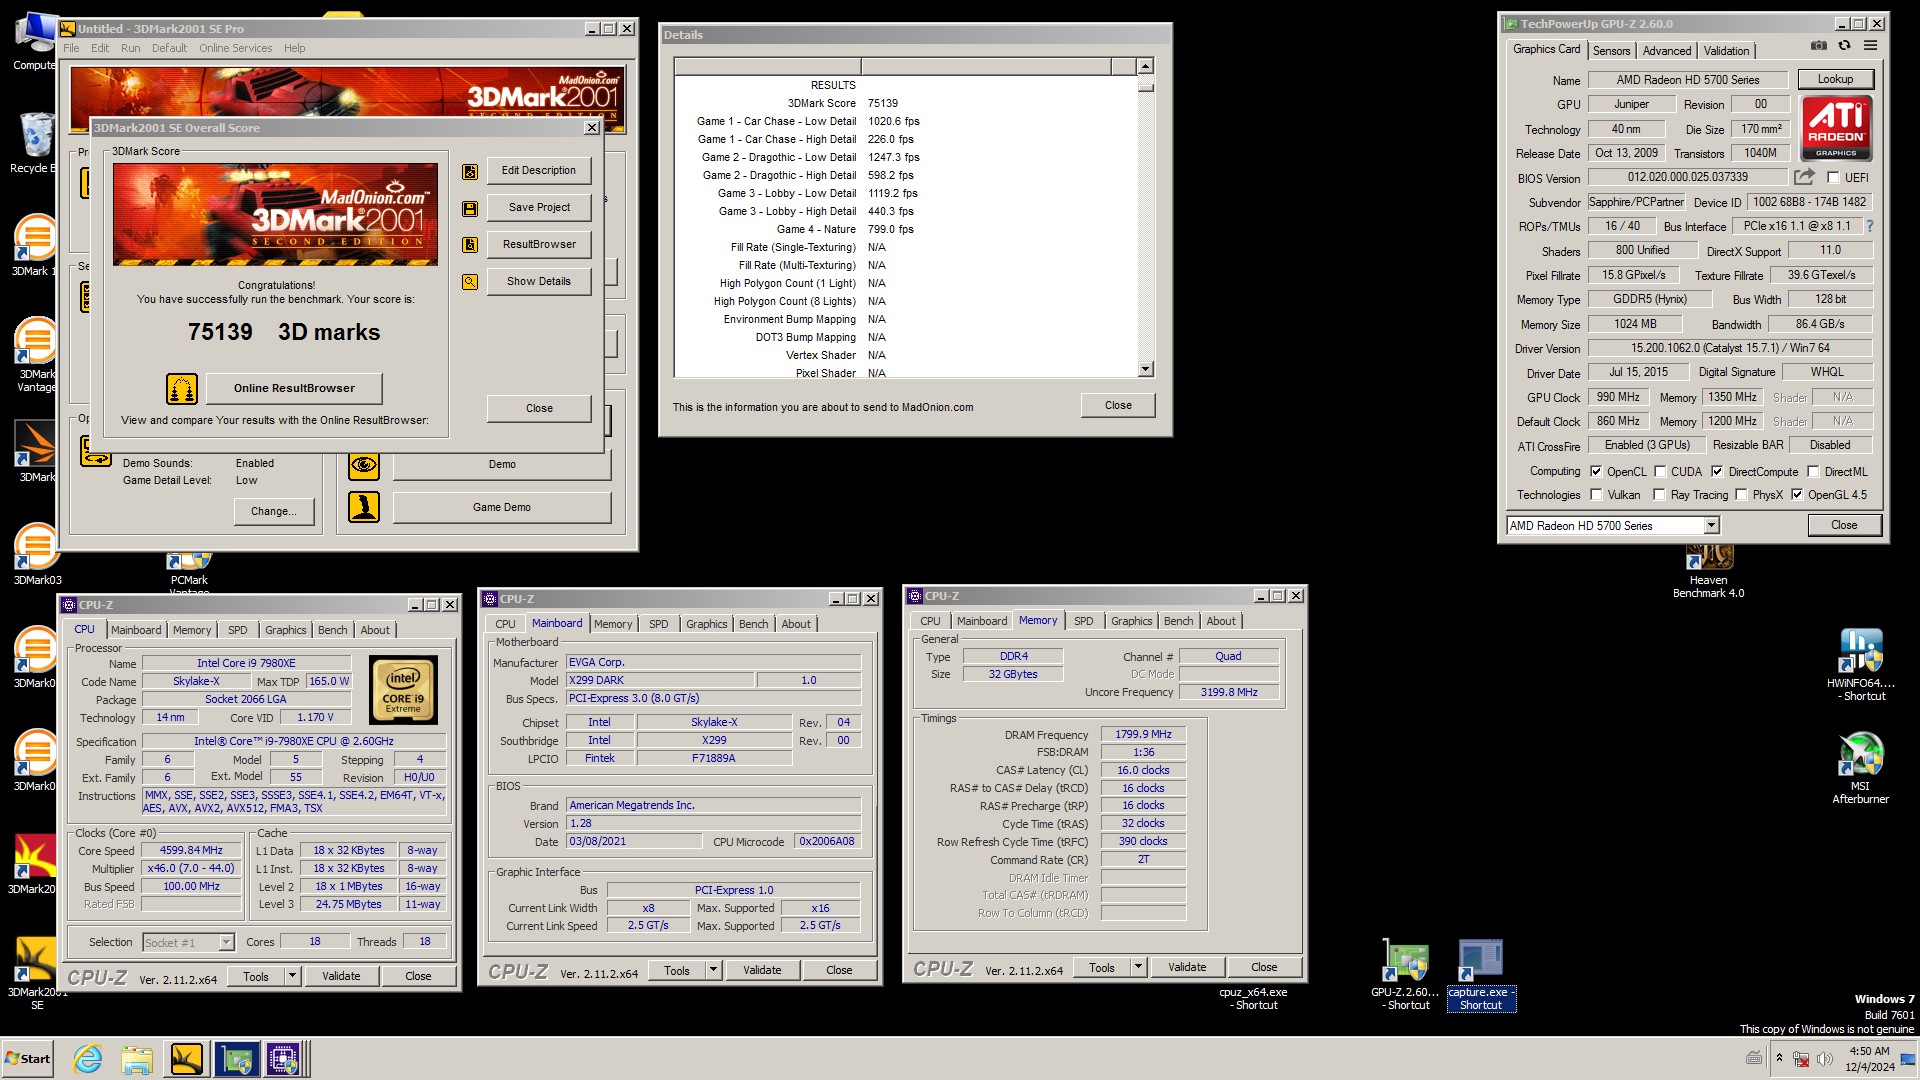The height and width of the screenshot is (1080, 1920).
Task: Click the Start button on taskbar
Action: click(28, 1058)
